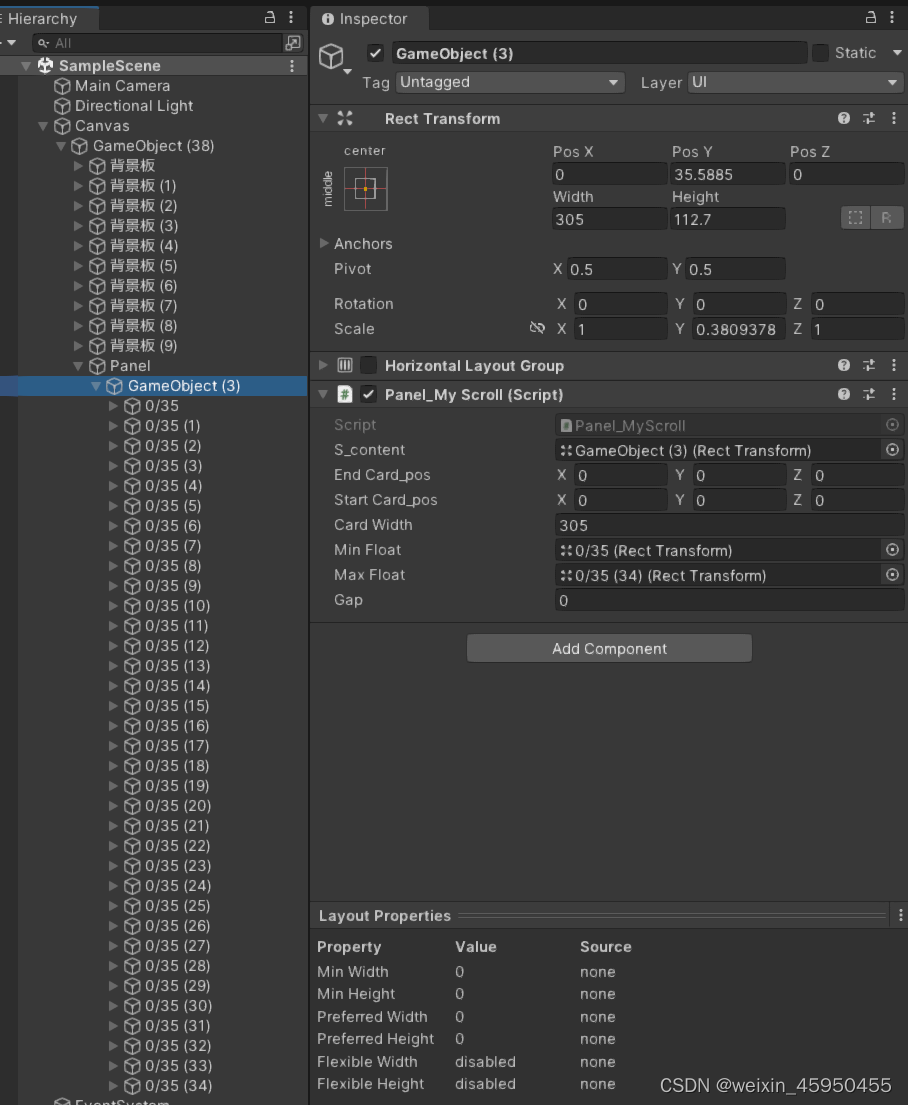Open the Layer dropdown set to UI
This screenshot has height=1105, width=908.
tap(794, 83)
